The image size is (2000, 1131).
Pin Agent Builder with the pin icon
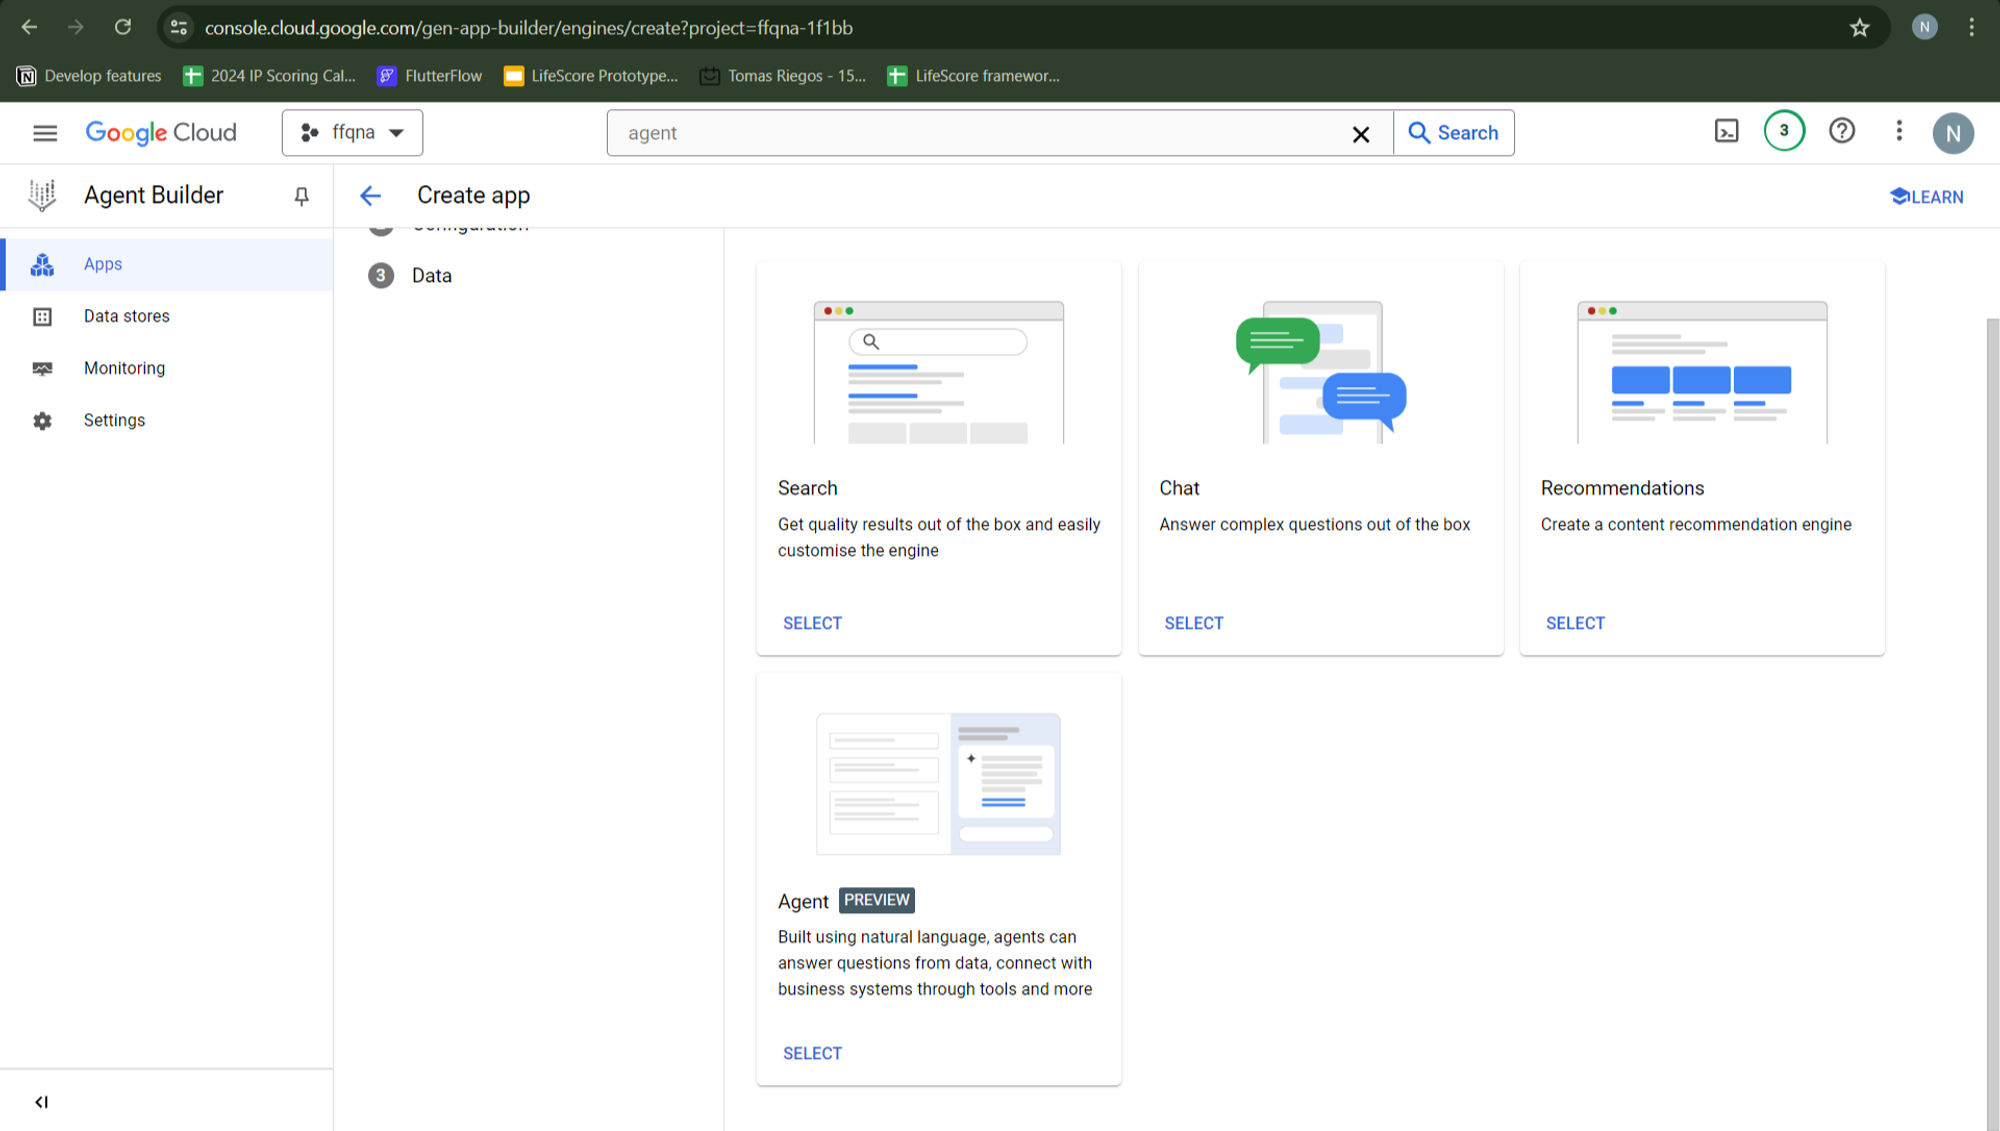pos(301,196)
